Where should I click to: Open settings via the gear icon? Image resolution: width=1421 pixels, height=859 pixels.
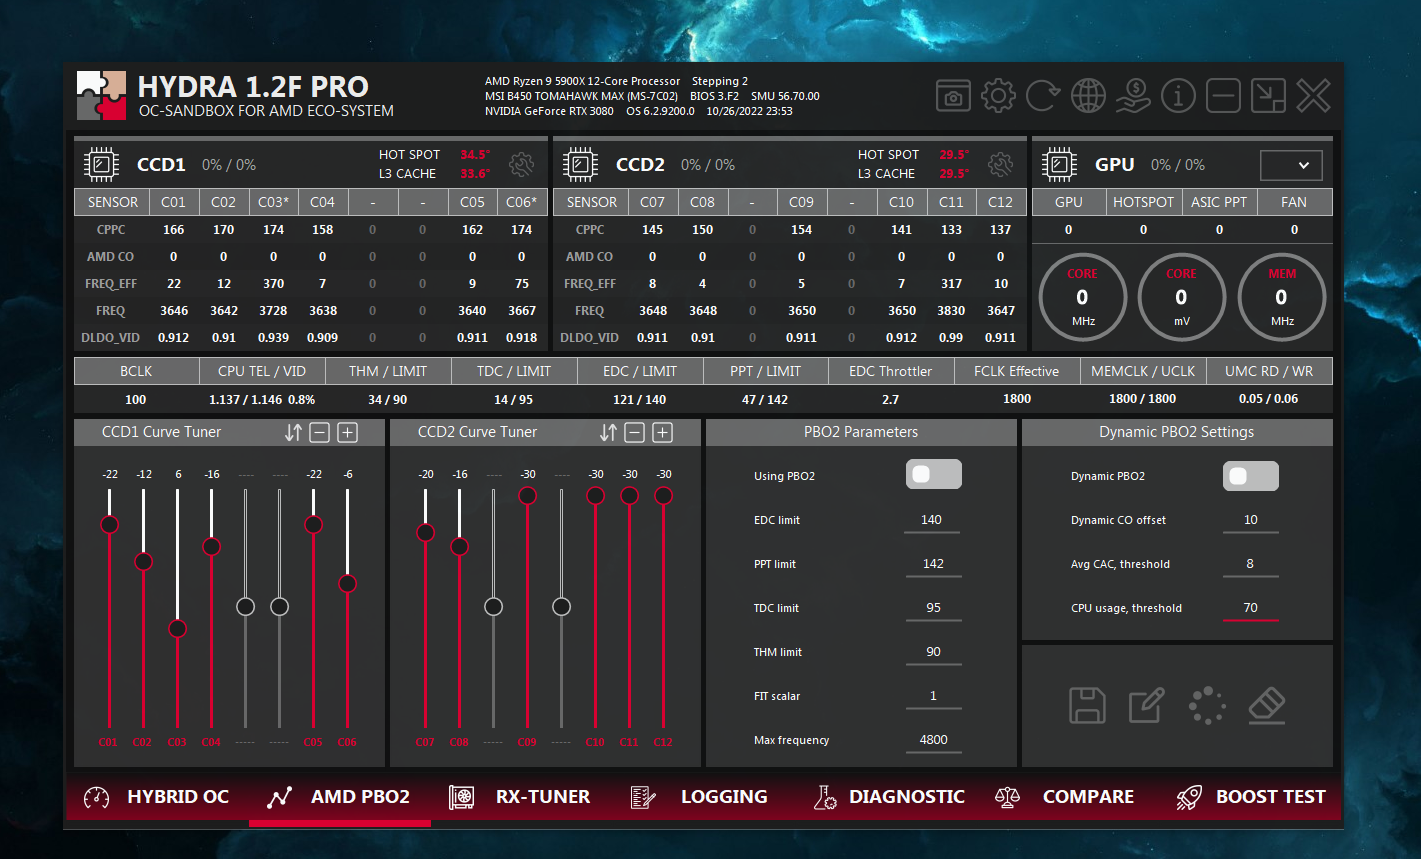click(998, 96)
